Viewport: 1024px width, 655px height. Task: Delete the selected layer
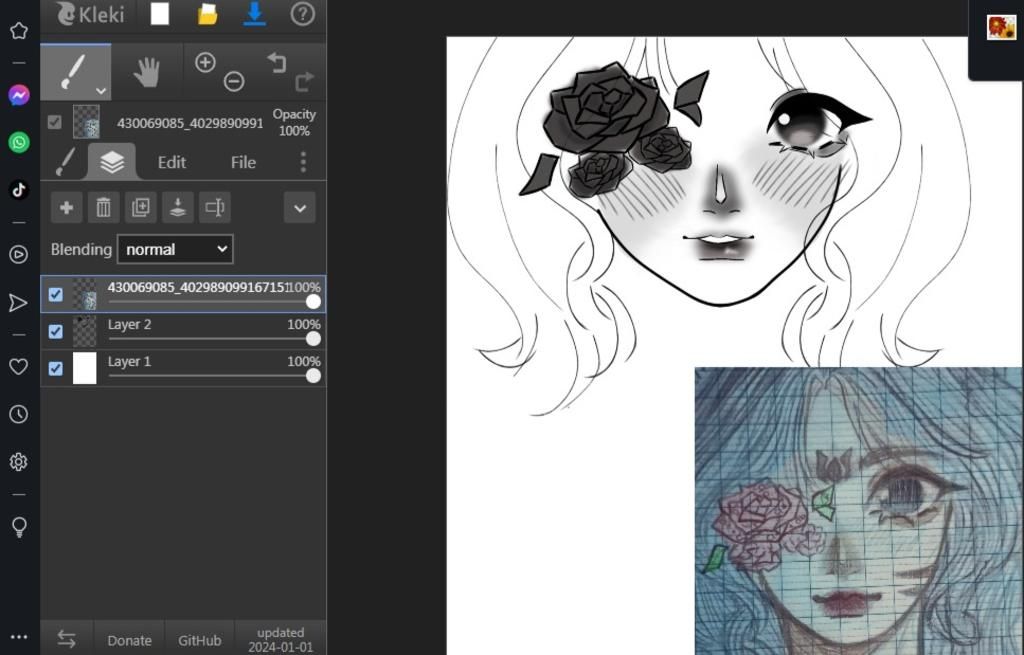pyautogui.click(x=103, y=208)
